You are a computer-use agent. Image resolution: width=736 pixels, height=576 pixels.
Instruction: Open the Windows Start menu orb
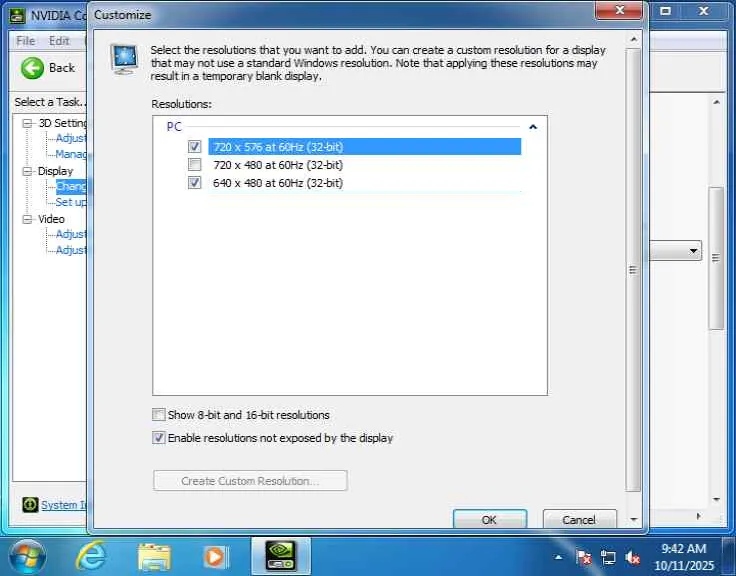pos(28,557)
